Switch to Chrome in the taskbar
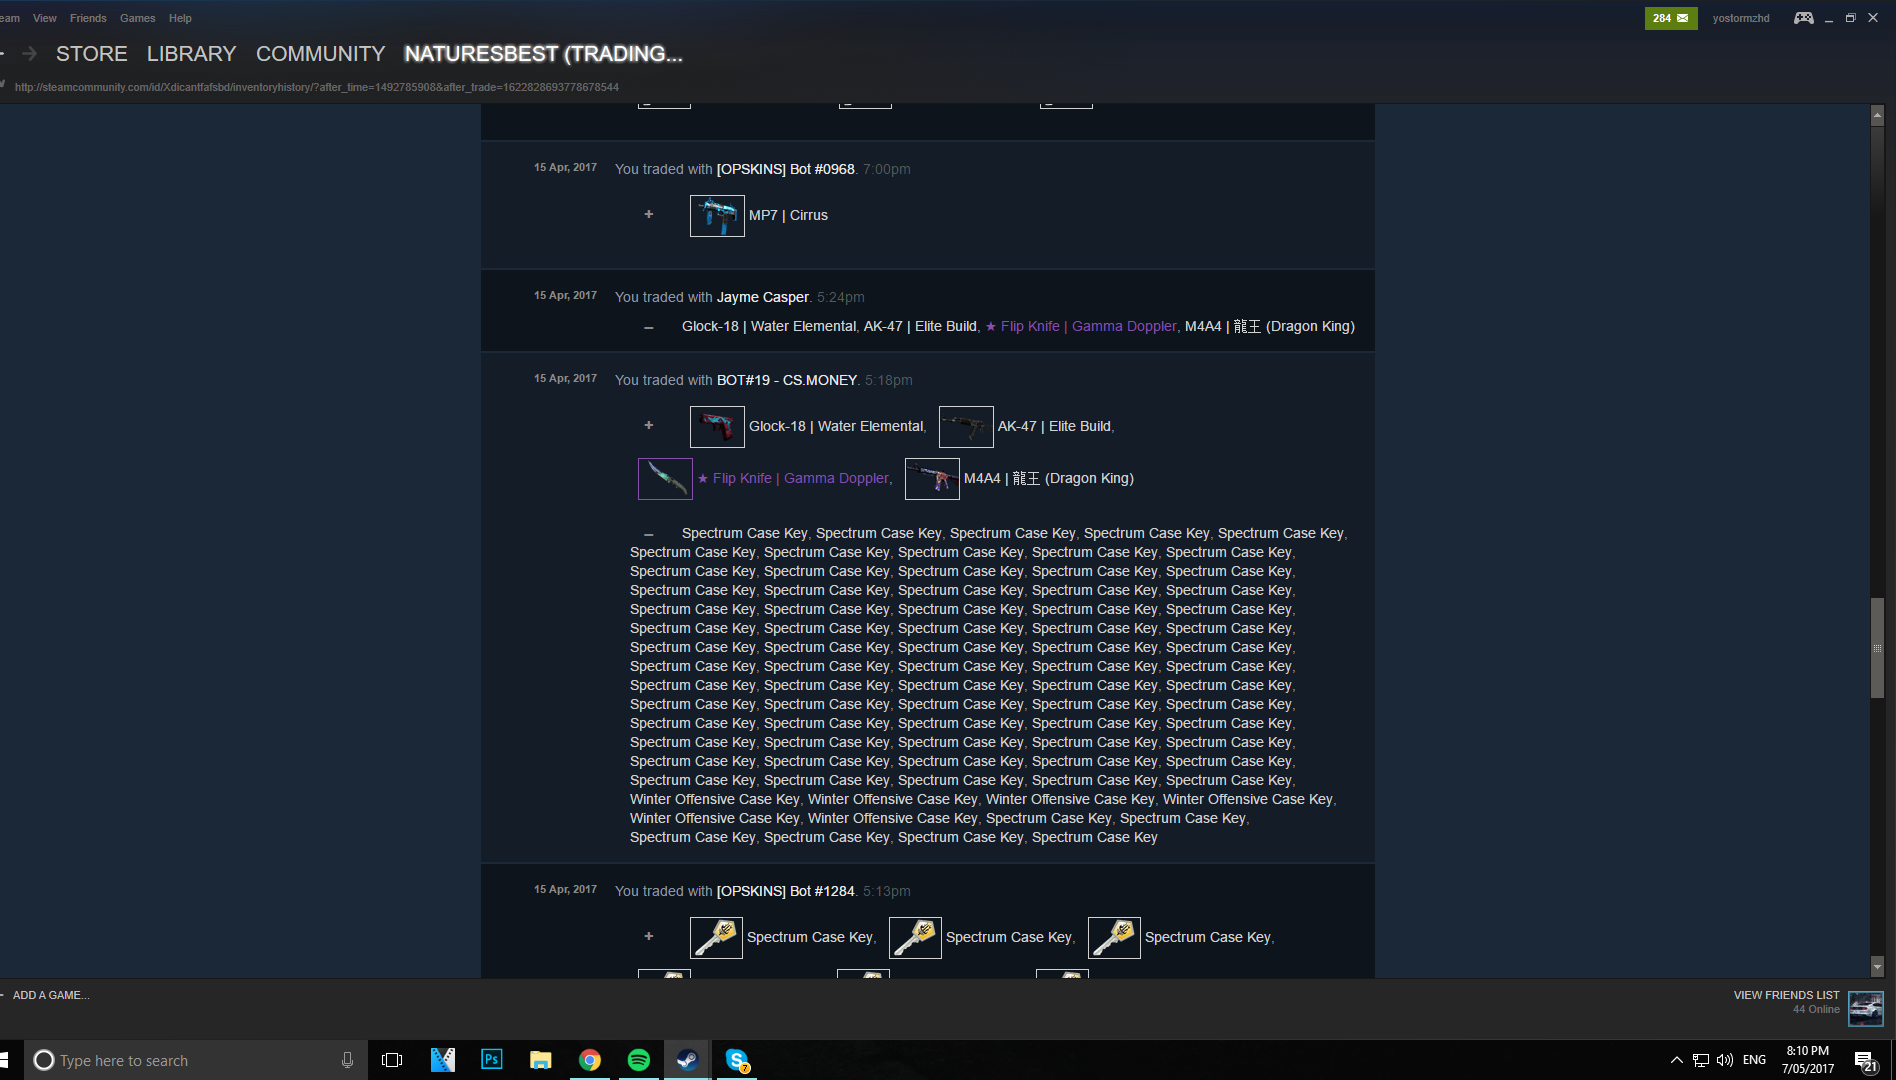Viewport: 1896px width, 1080px height. click(x=590, y=1060)
